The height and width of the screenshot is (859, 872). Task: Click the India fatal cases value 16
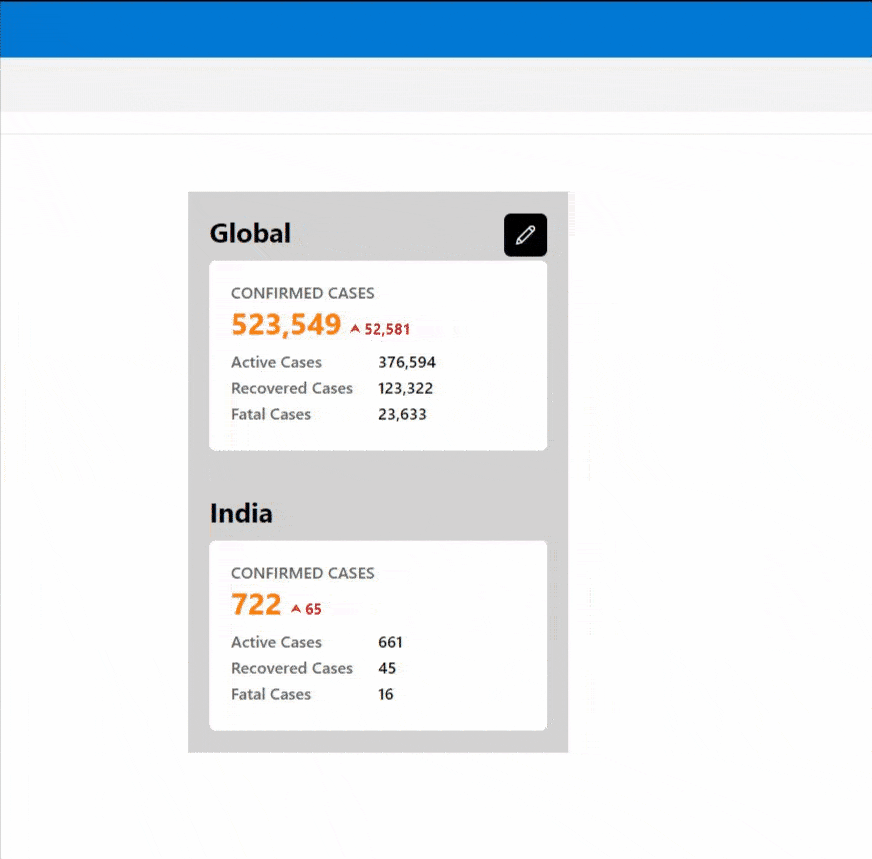pyautogui.click(x=386, y=694)
